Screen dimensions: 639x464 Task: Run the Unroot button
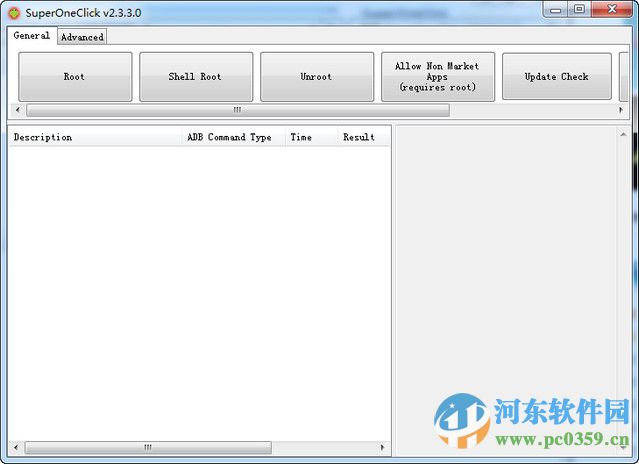tap(317, 77)
